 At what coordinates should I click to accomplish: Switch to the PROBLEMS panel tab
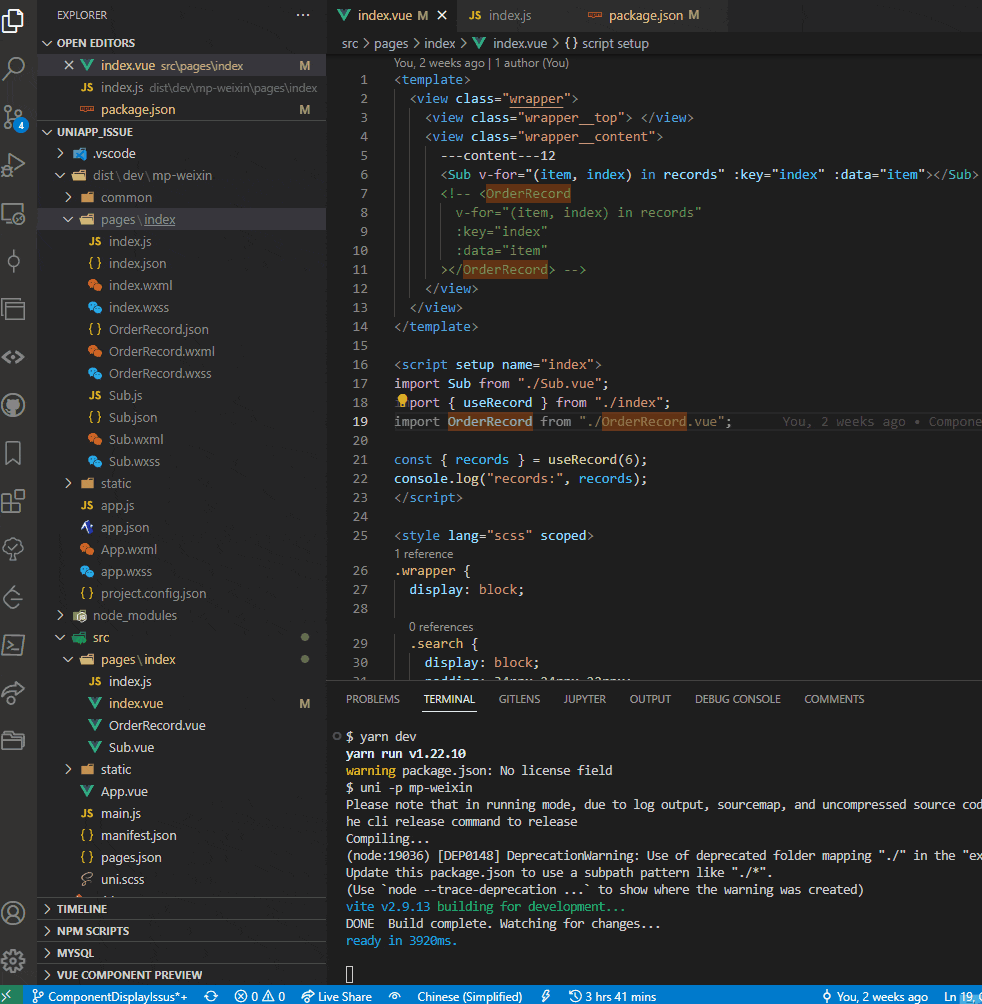pyautogui.click(x=372, y=699)
